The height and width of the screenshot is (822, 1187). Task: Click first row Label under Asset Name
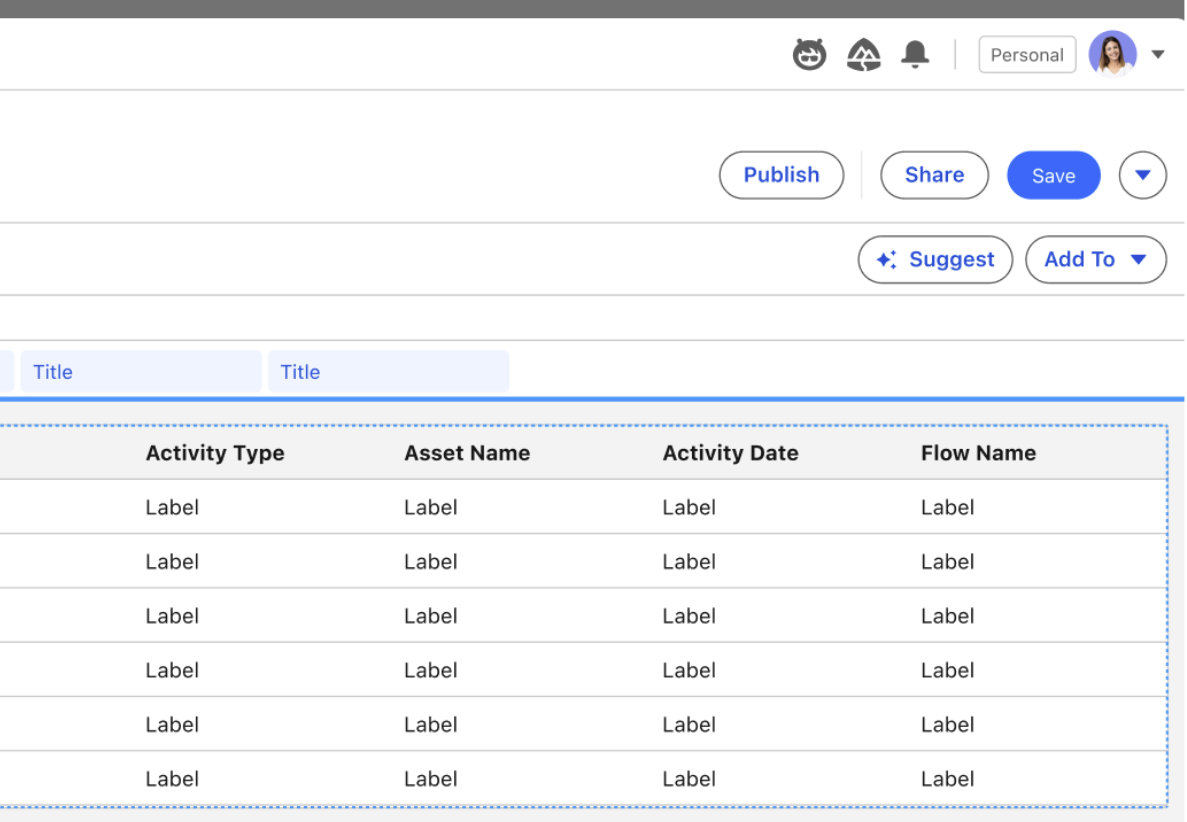[x=431, y=507]
